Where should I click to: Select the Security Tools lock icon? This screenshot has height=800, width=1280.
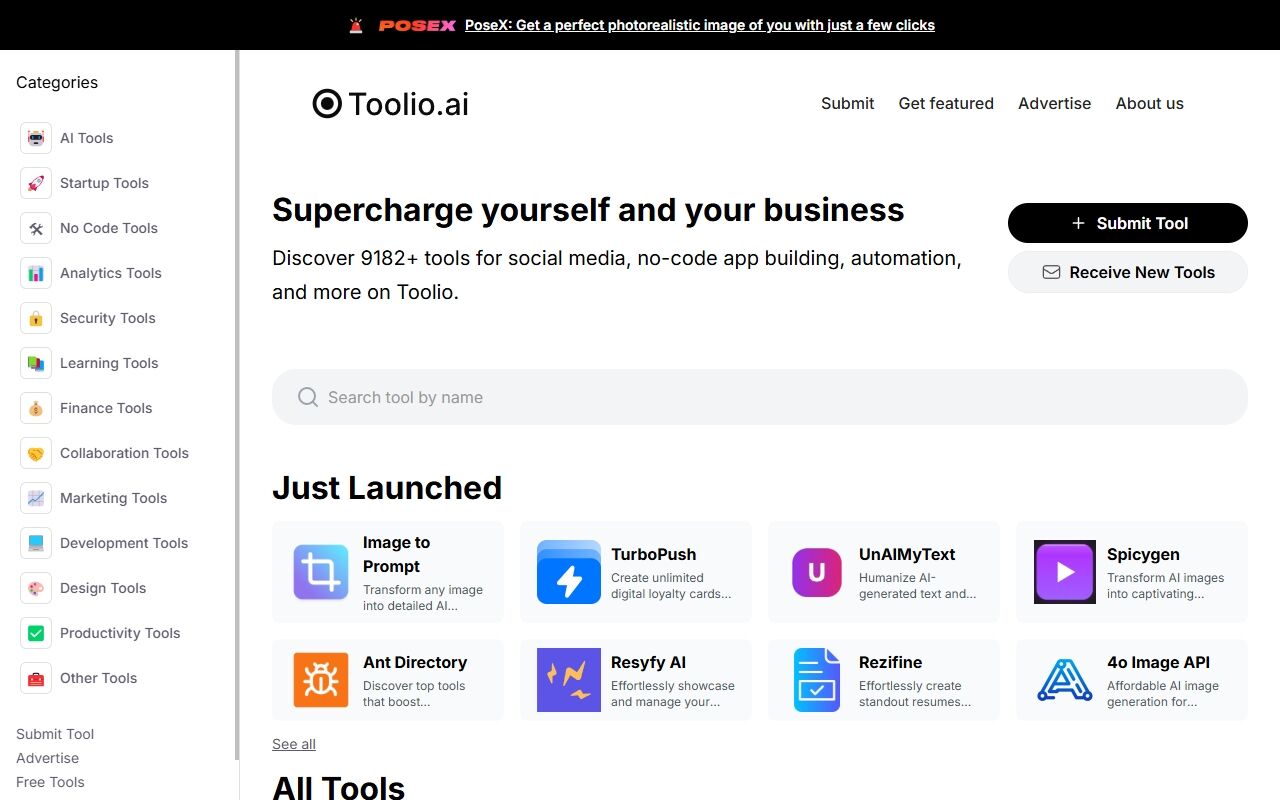(36, 318)
